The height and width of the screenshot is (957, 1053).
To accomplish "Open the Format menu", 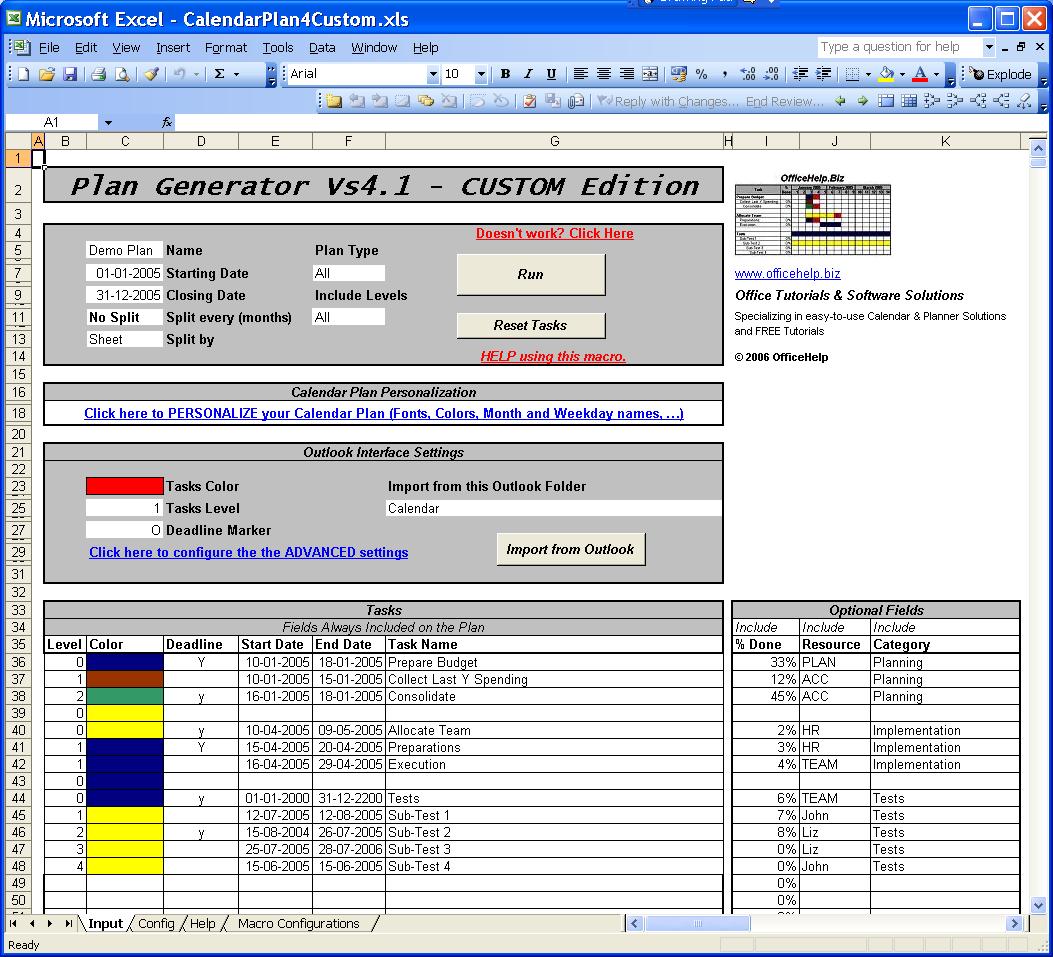I will click(x=226, y=47).
